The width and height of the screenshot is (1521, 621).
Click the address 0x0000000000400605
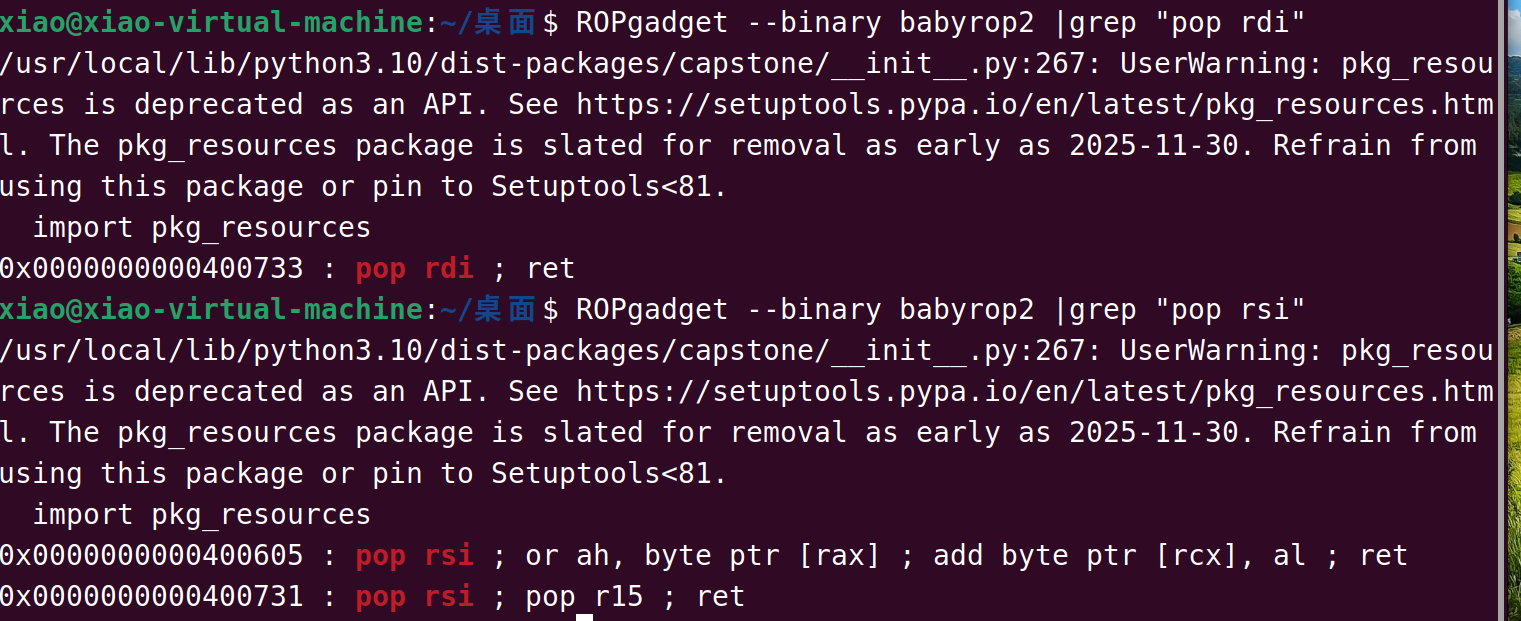point(151,555)
